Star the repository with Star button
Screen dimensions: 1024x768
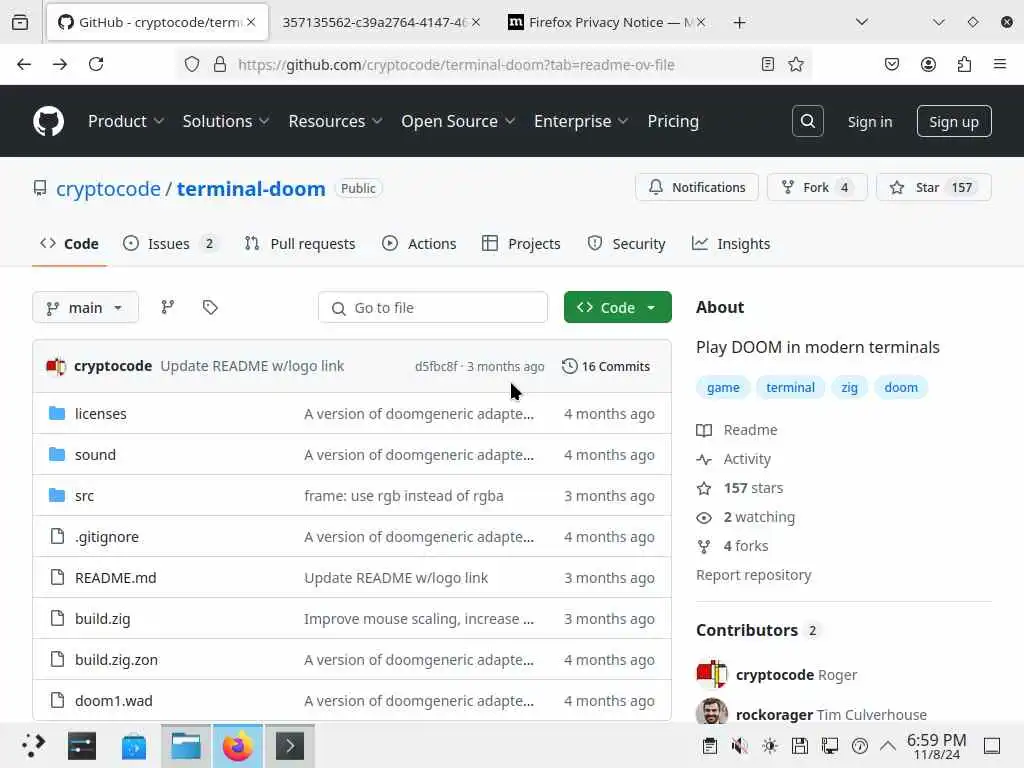(x=934, y=187)
